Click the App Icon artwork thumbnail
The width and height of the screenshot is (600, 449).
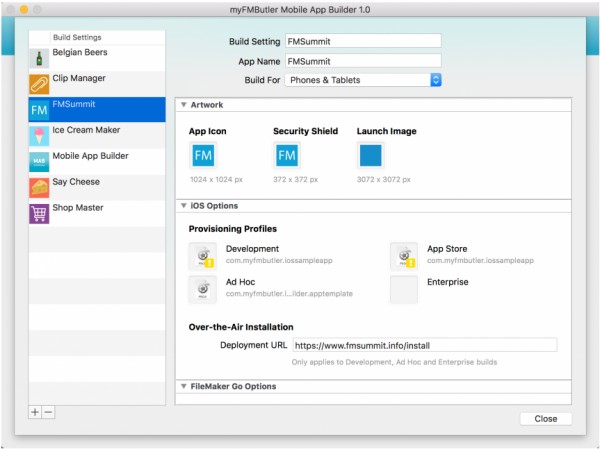(203, 155)
